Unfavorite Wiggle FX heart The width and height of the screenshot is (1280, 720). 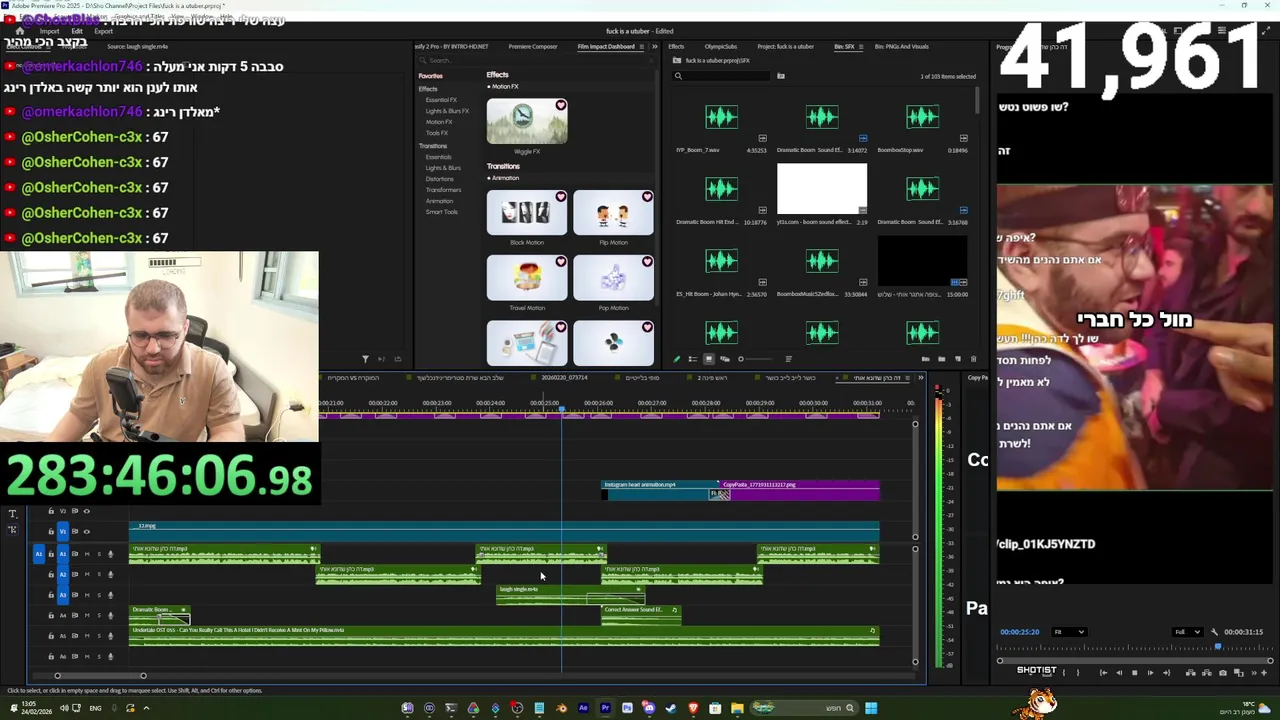[x=560, y=106]
